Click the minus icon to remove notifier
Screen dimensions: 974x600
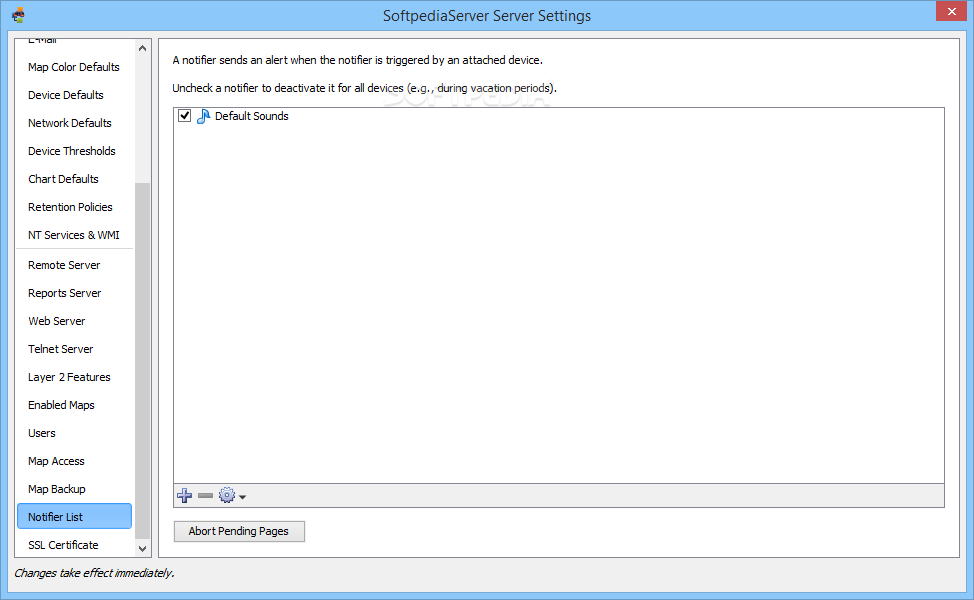(x=206, y=496)
